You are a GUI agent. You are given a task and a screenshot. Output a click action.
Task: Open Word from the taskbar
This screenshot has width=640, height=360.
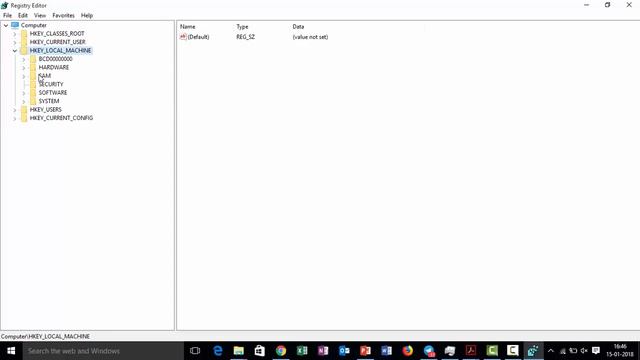(x=387, y=351)
